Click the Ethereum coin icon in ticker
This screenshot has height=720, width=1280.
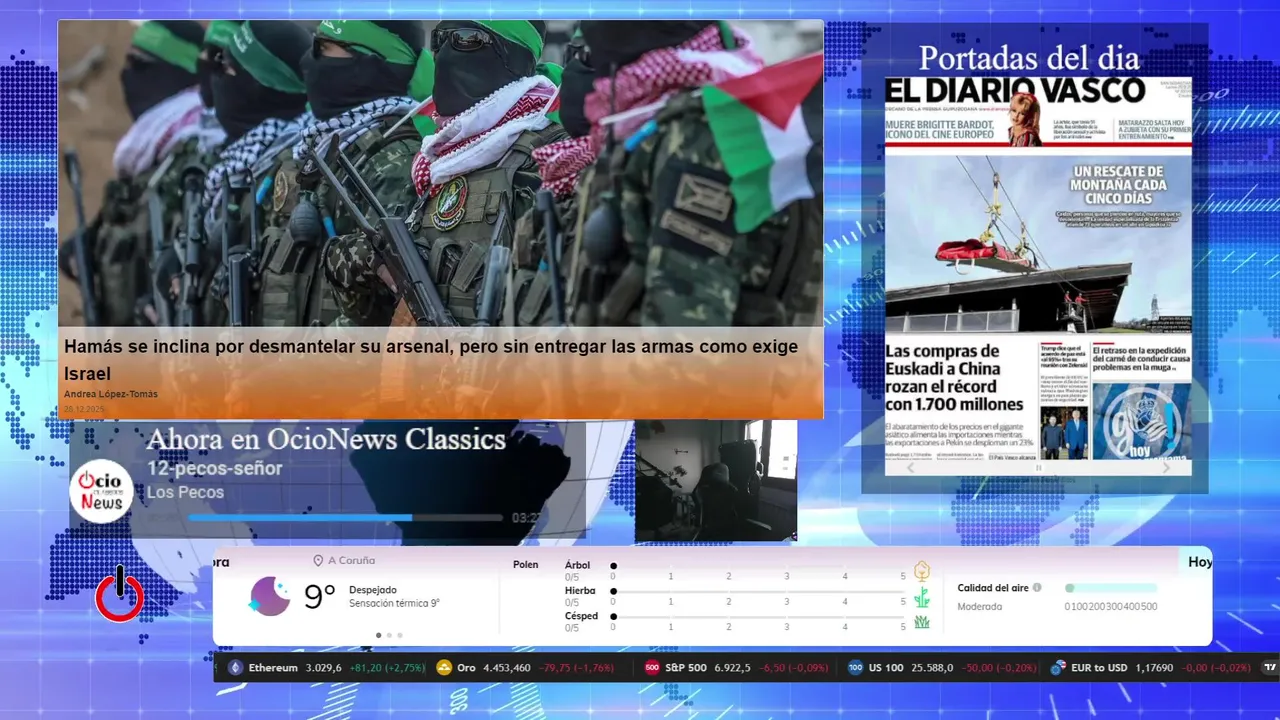(236, 668)
